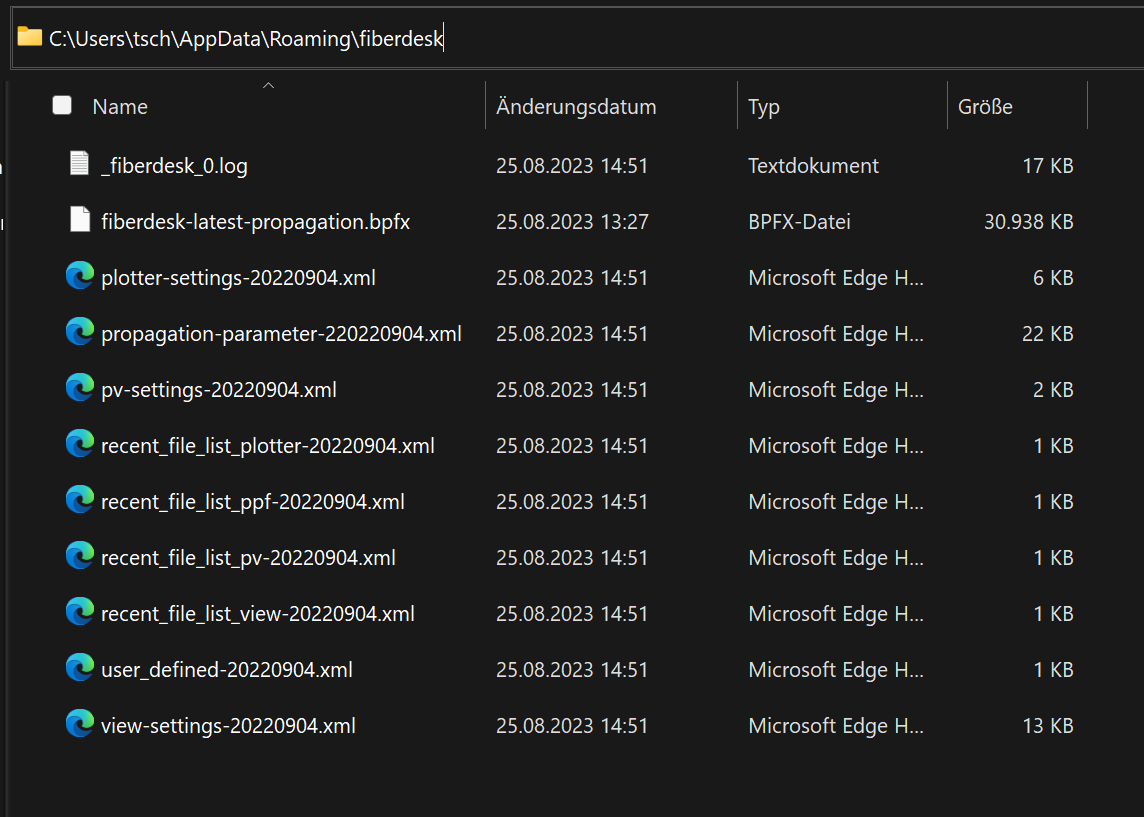Click Edge icon of recent_file_list_plotter-20220904.xml
1144x817 pixels.
coord(80,444)
